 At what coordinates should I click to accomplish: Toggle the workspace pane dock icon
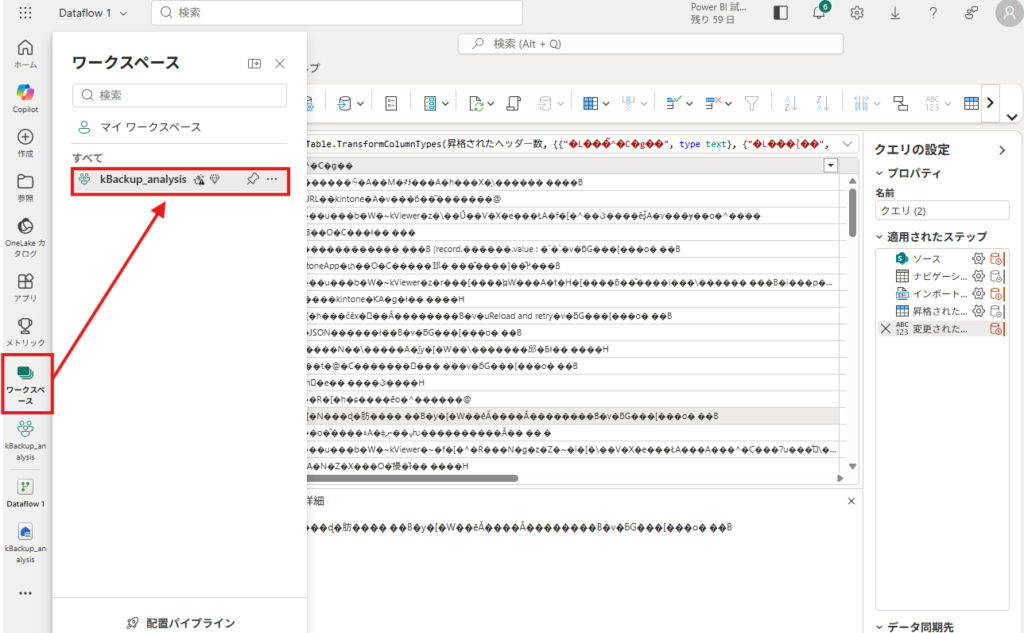click(x=254, y=63)
